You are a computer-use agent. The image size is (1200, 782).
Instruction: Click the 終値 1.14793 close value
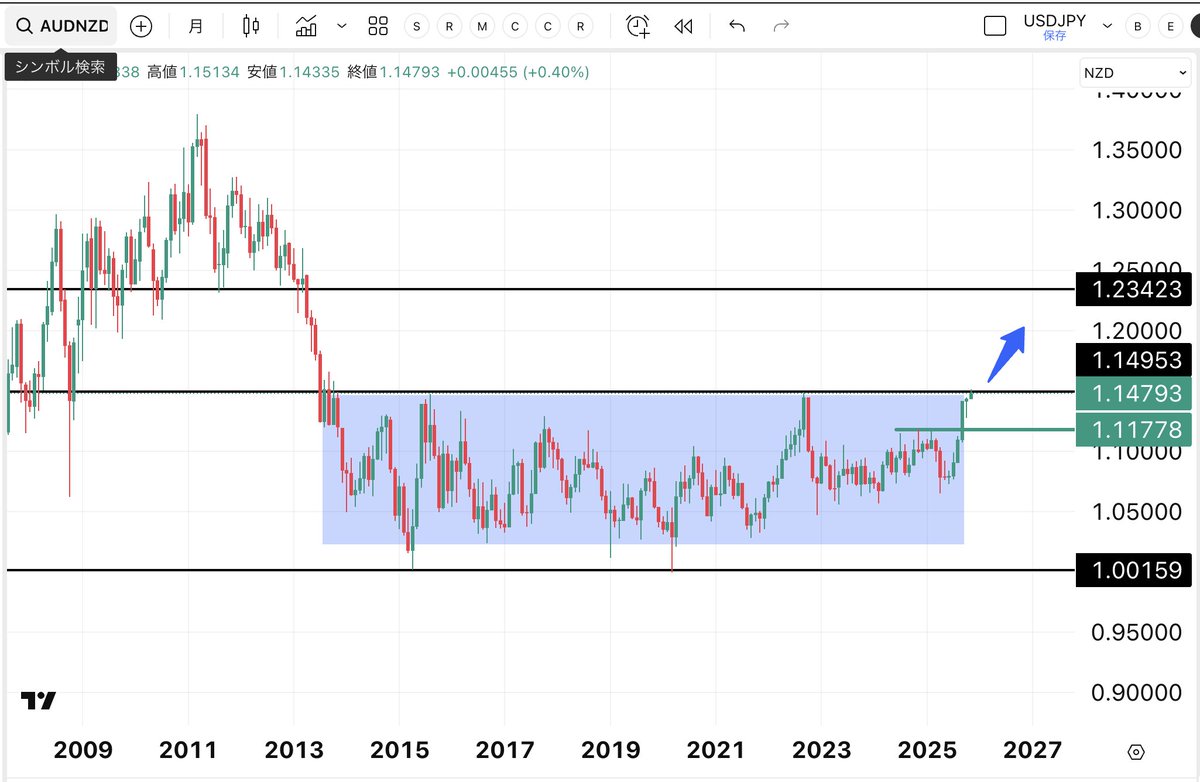[x=395, y=72]
